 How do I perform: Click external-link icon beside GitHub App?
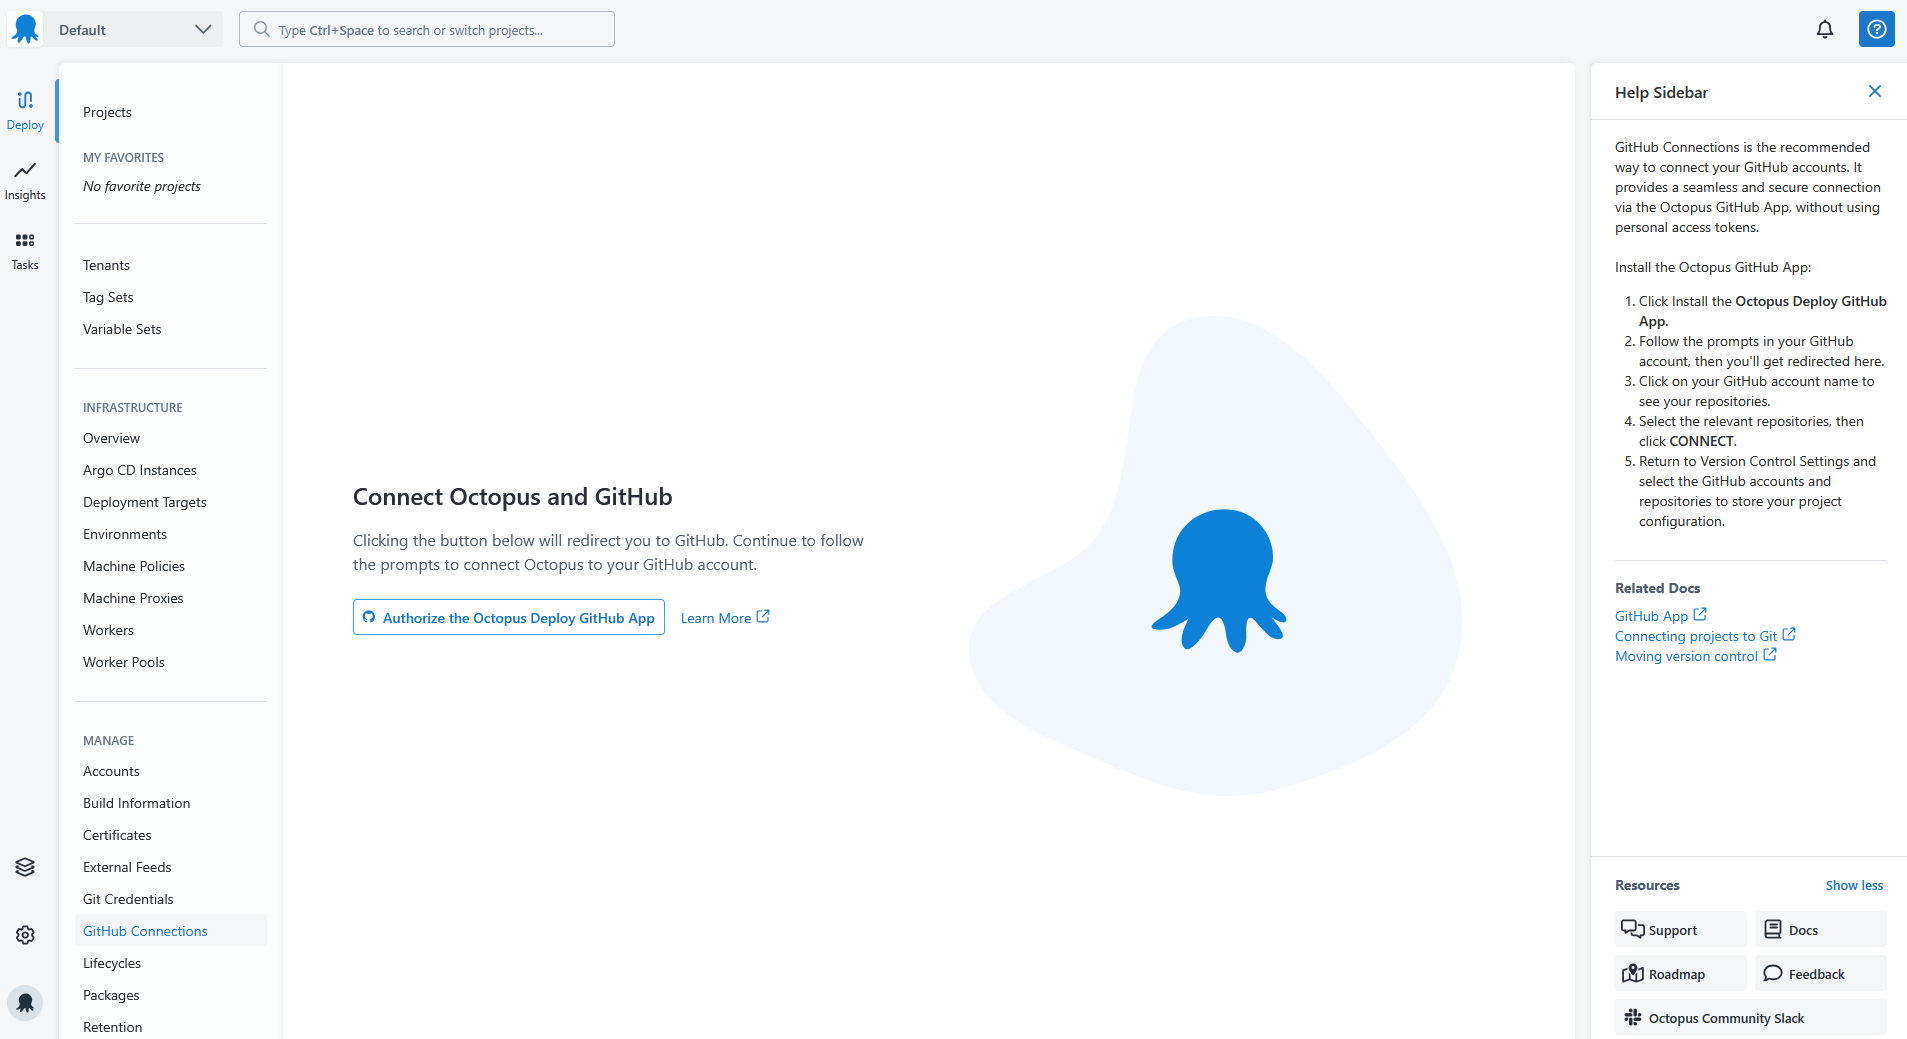[1700, 614]
